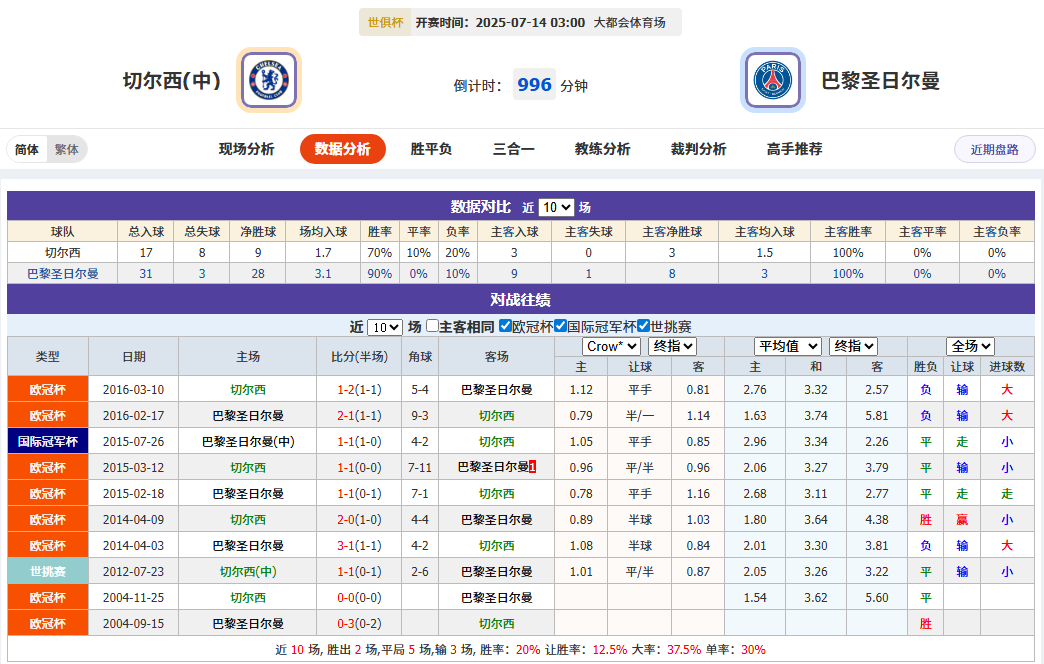The height and width of the screenshot is (664, 1044).
Task: Click the 近期盘路 button
Action: pos(994,149)
